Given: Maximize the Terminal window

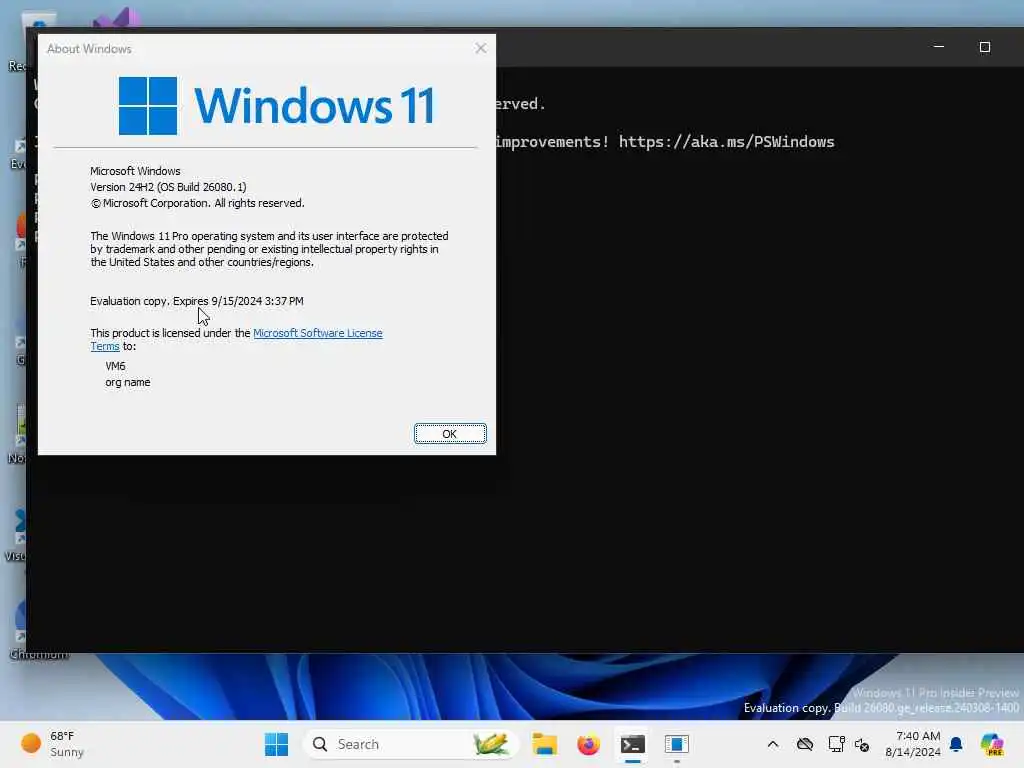Looking at the screenshot, I should (x=985, y=47).
